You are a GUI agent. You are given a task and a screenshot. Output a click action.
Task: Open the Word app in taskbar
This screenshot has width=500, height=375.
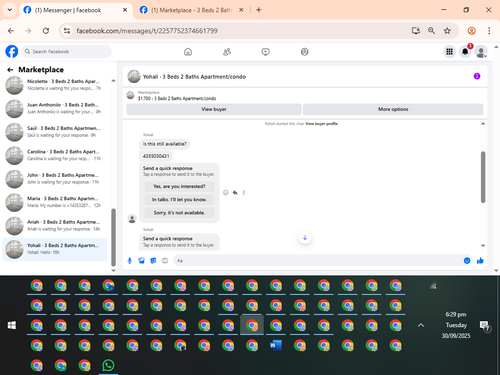(276, 345)
